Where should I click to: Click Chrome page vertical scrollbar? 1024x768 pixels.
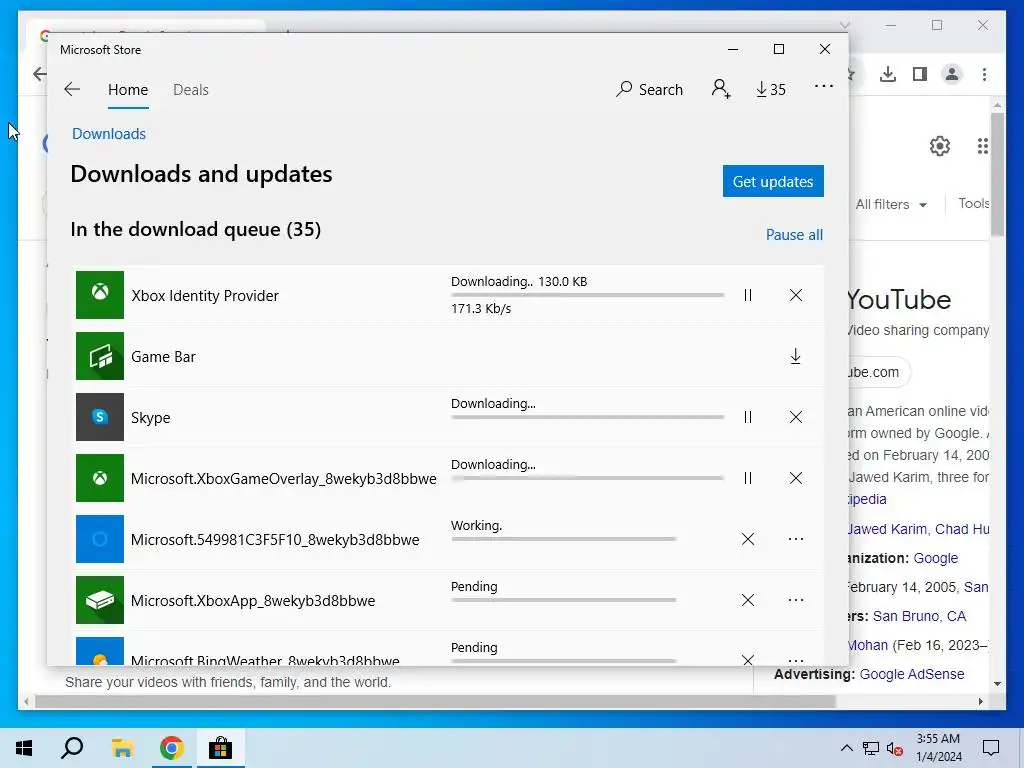point(997,174)
